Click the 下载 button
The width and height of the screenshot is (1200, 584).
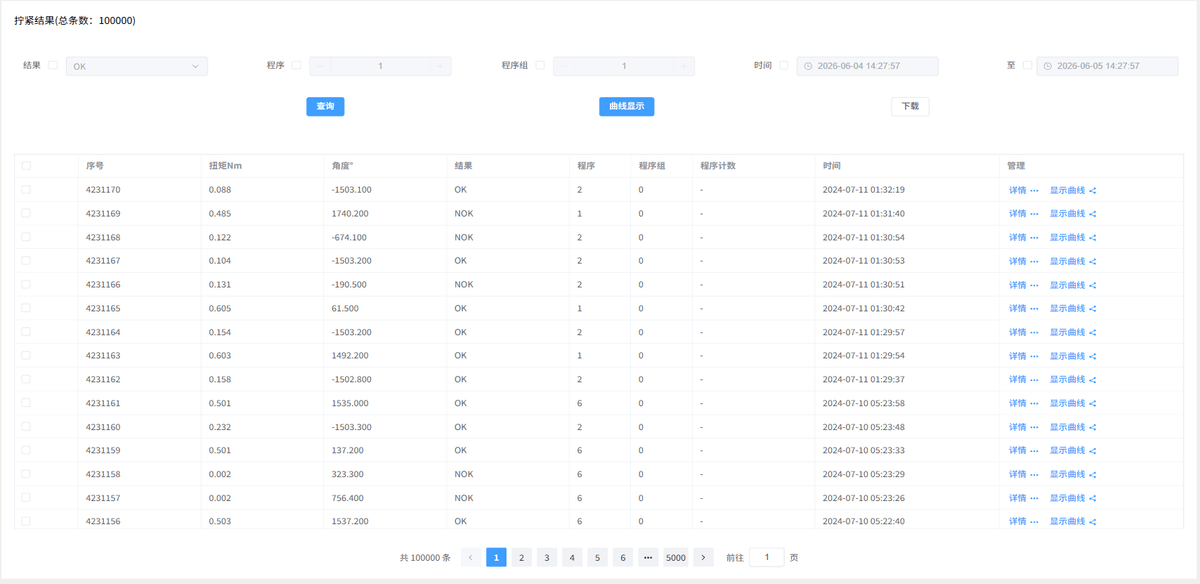coord(910,106)
